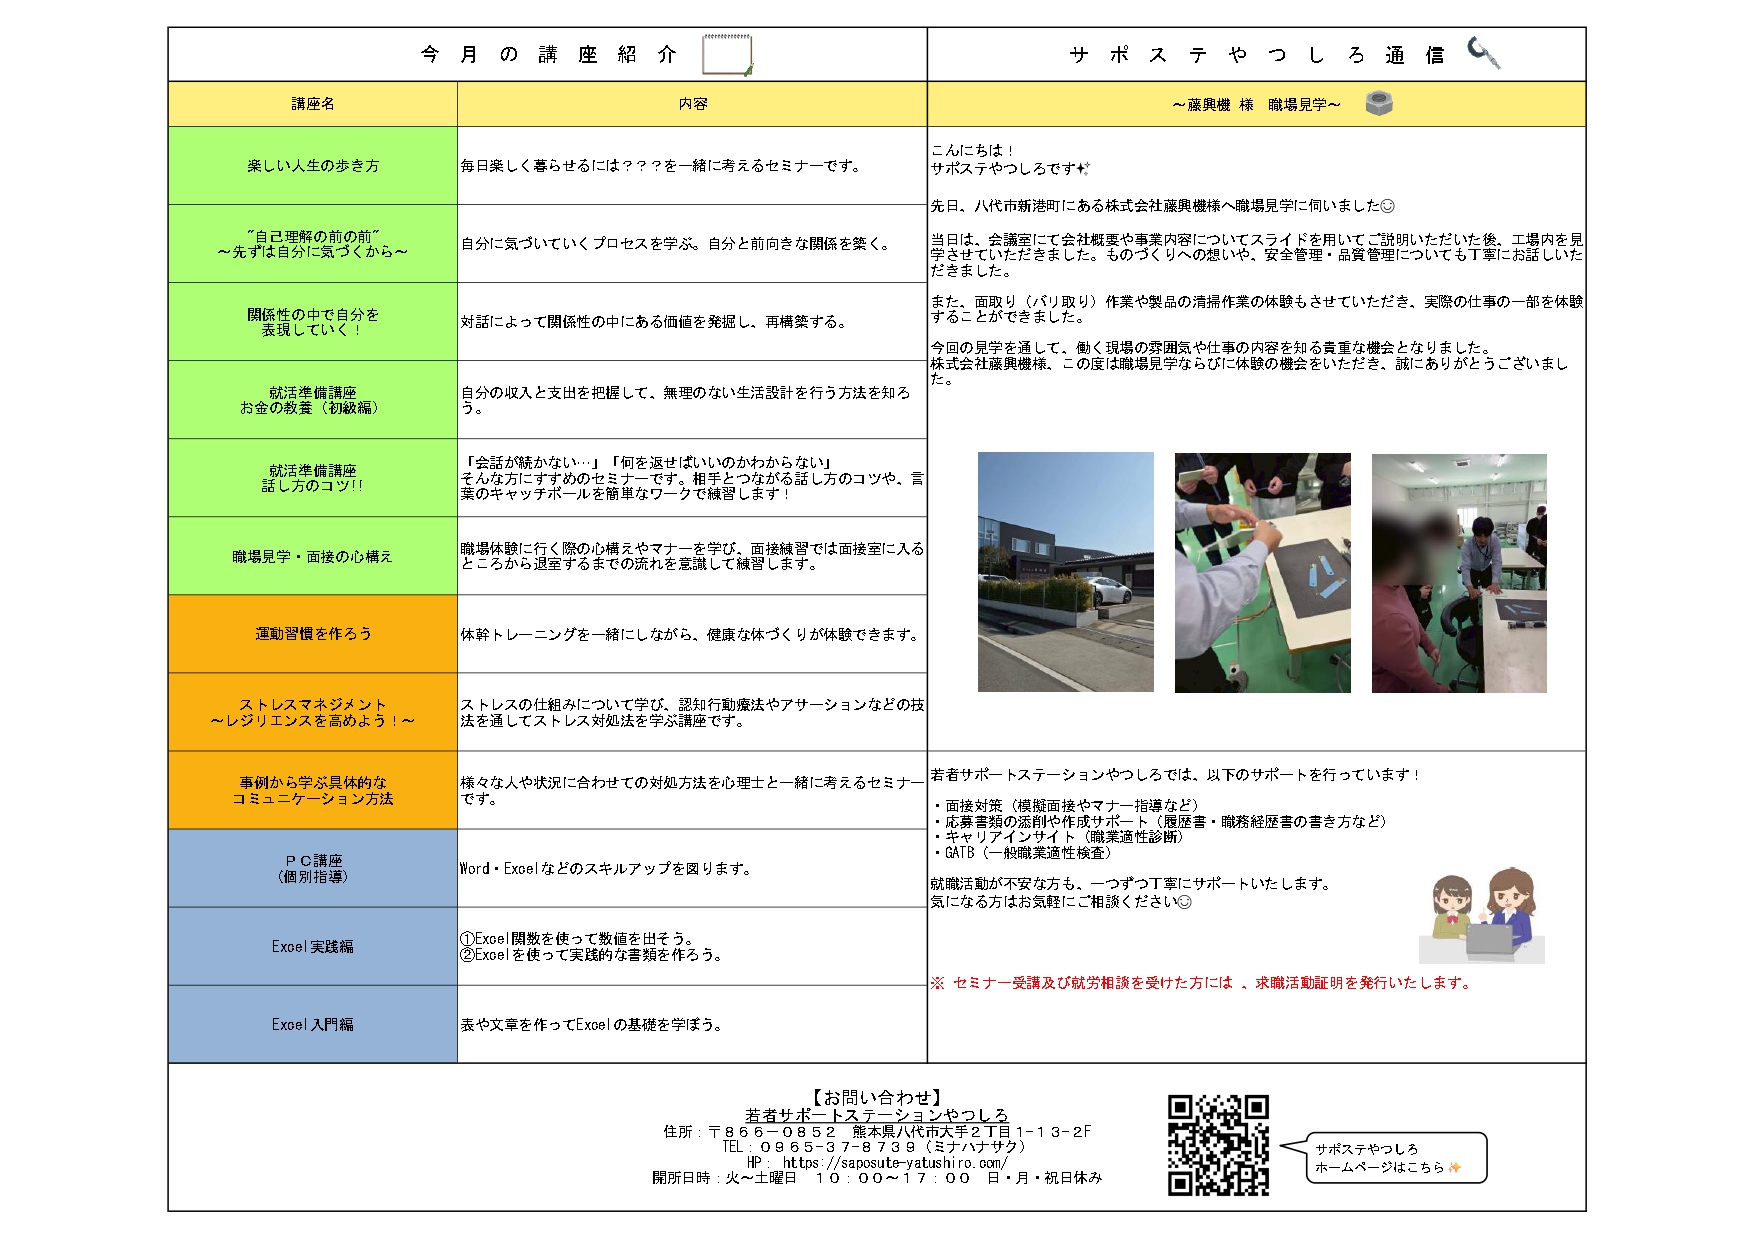
Task: Click the QR code in the footer
Action: click(x=1218, y=1145)
